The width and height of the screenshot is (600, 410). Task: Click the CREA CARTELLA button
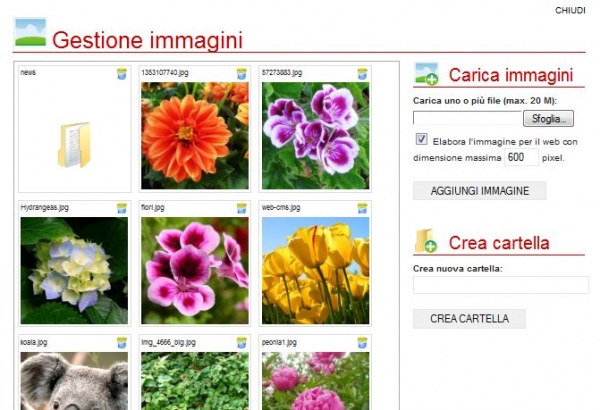tap(469, 319)
